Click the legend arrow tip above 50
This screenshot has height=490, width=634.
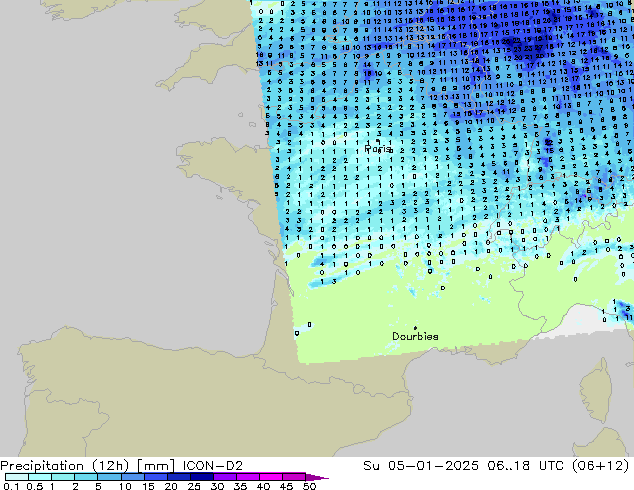317,477
